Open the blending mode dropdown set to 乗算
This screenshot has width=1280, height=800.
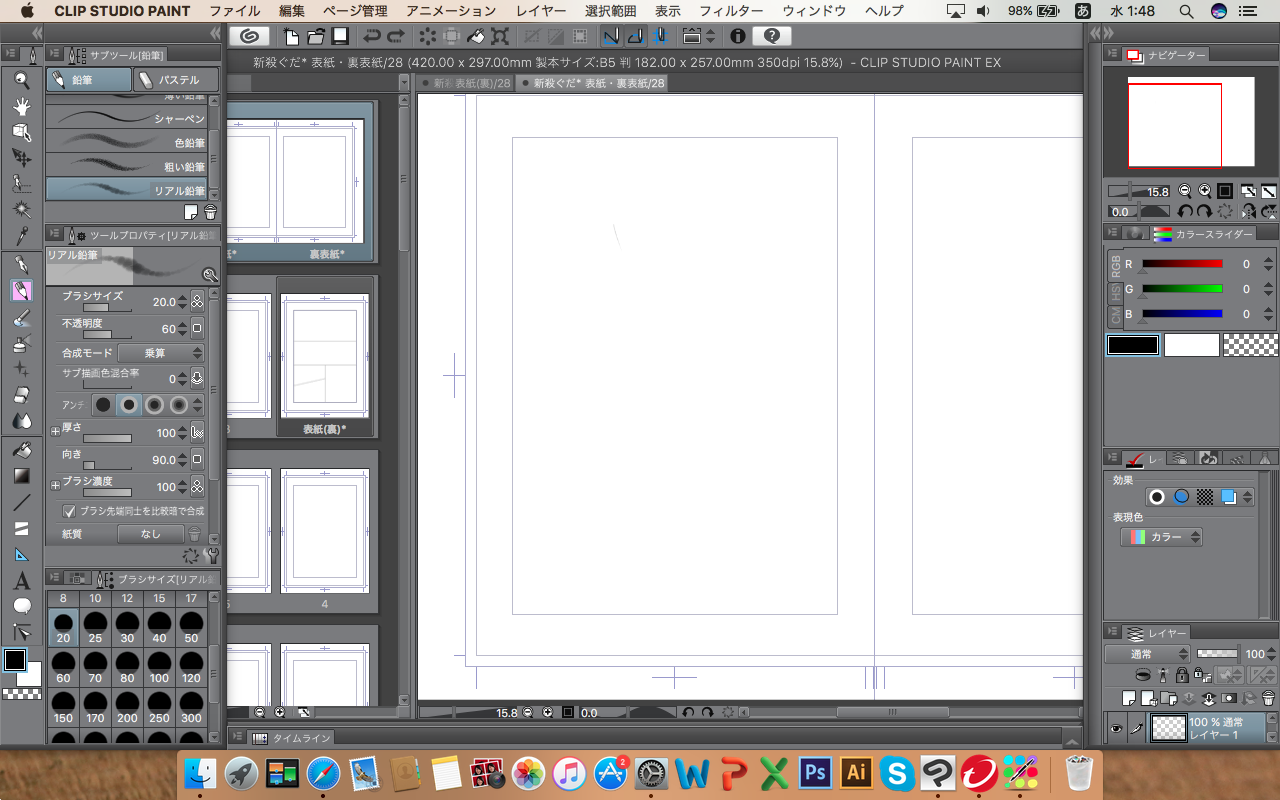click(x=161, y=353)
